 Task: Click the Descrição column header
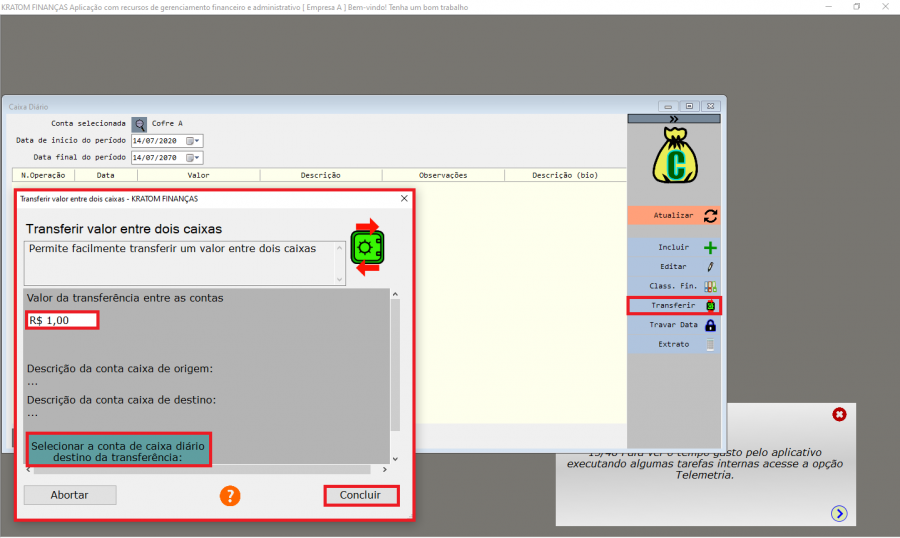(320, 175)
